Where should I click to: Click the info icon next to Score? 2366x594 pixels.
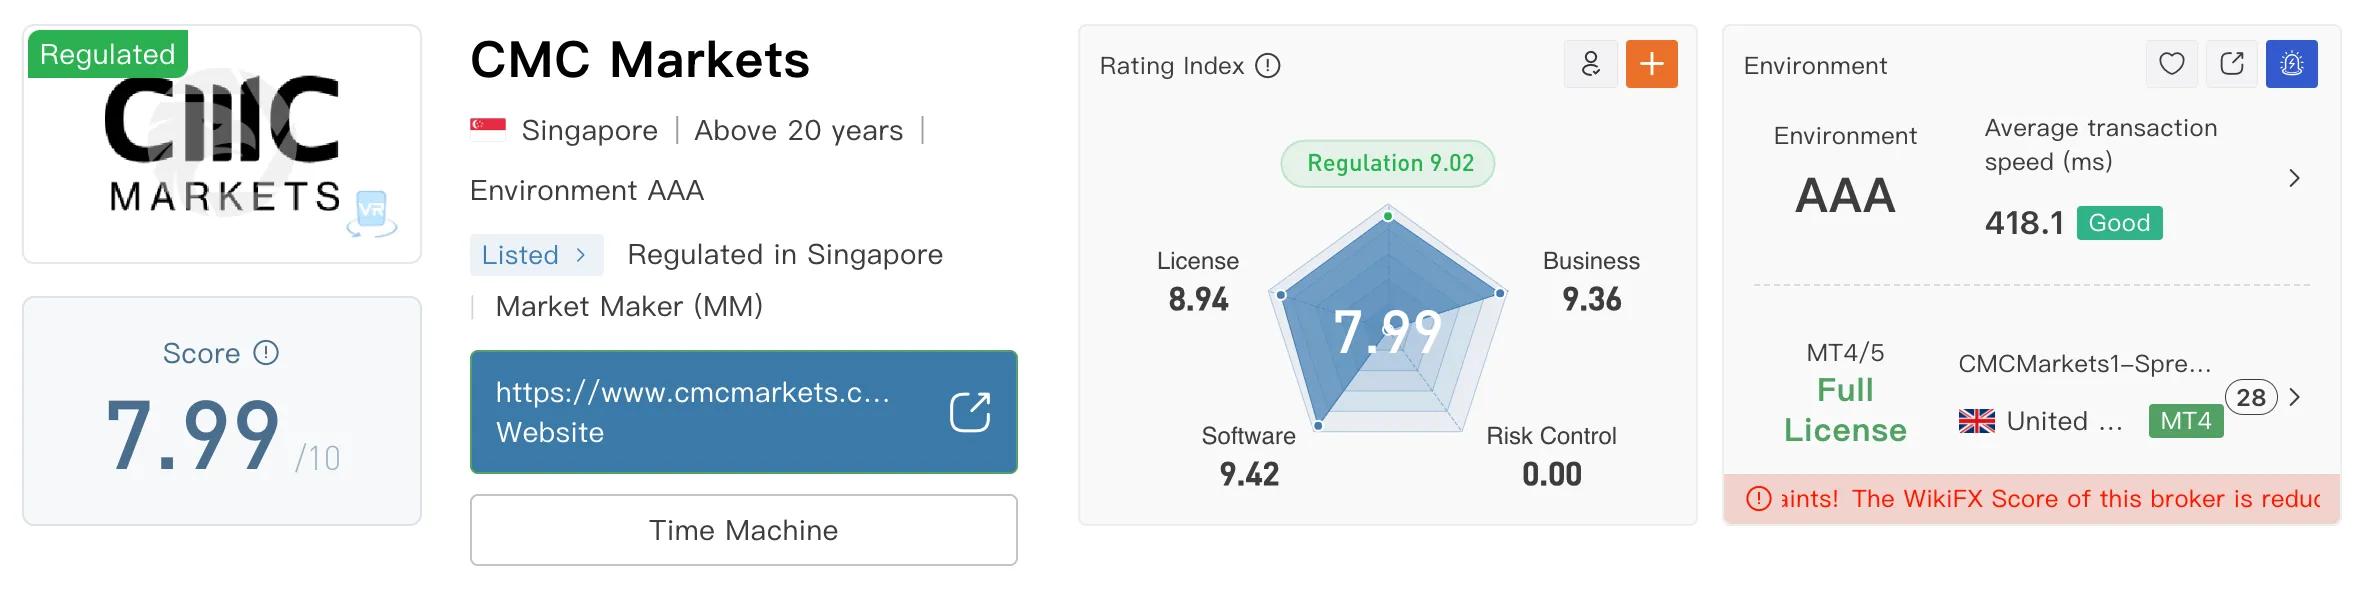point(266,353)
